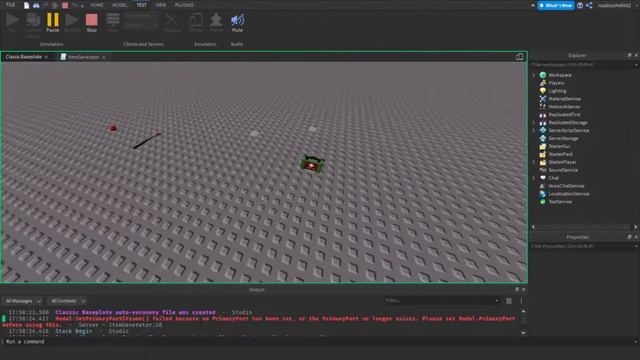Expand the Workspace tree node
The height and width of the screenshot is (360, 640).
click(x=533, y=75)
